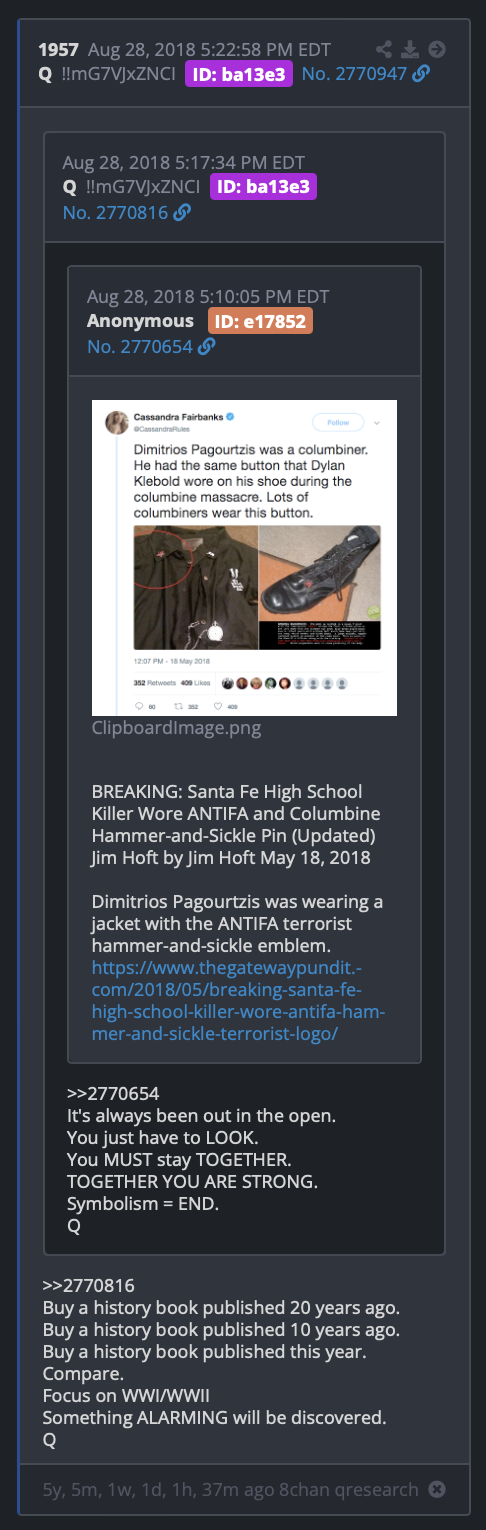
Task: Click the post number 1957
Action: [x=58, y=49]
